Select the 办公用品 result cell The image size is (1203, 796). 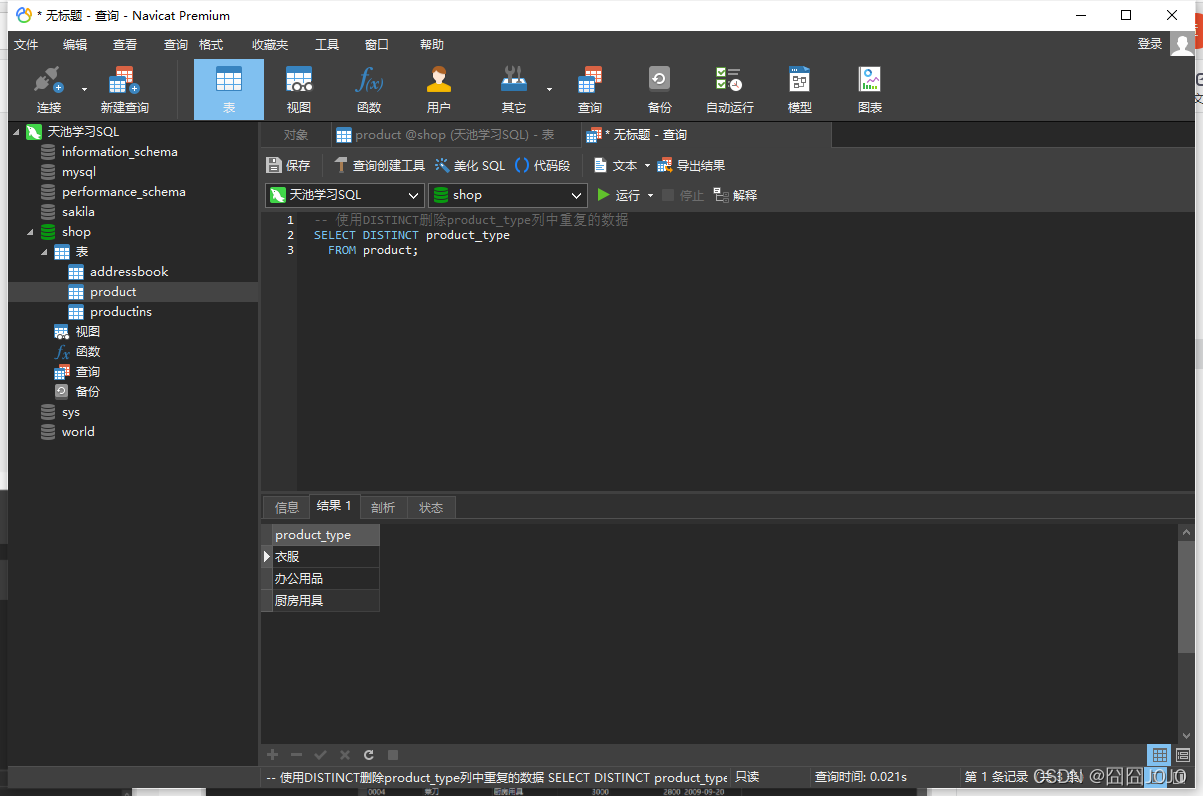tap(325, 579)
